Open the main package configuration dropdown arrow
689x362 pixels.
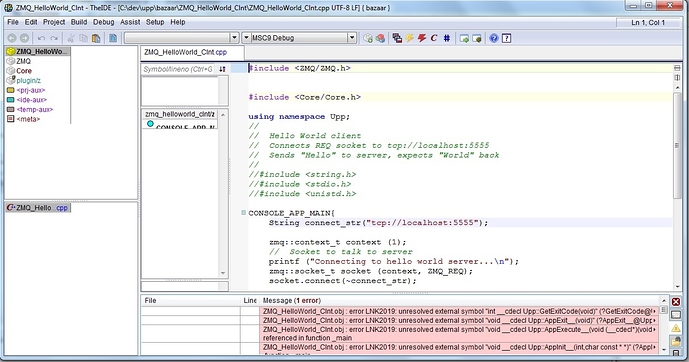[234, 38]
